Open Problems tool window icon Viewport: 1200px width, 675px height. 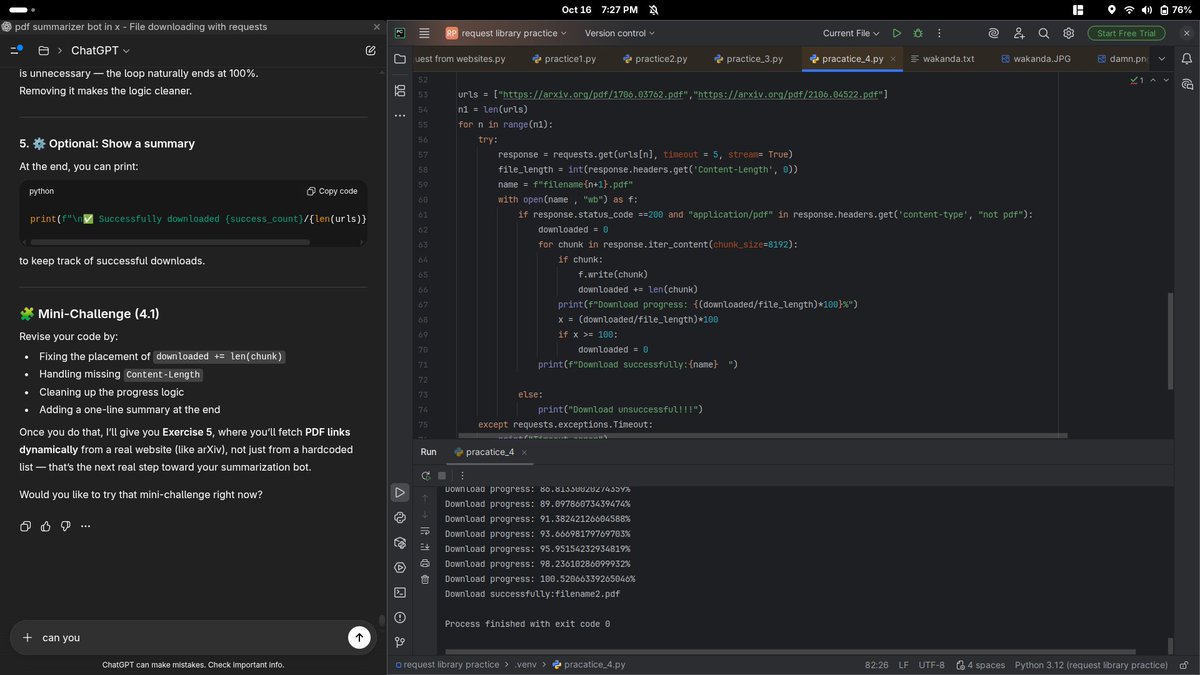coord(400,618)
